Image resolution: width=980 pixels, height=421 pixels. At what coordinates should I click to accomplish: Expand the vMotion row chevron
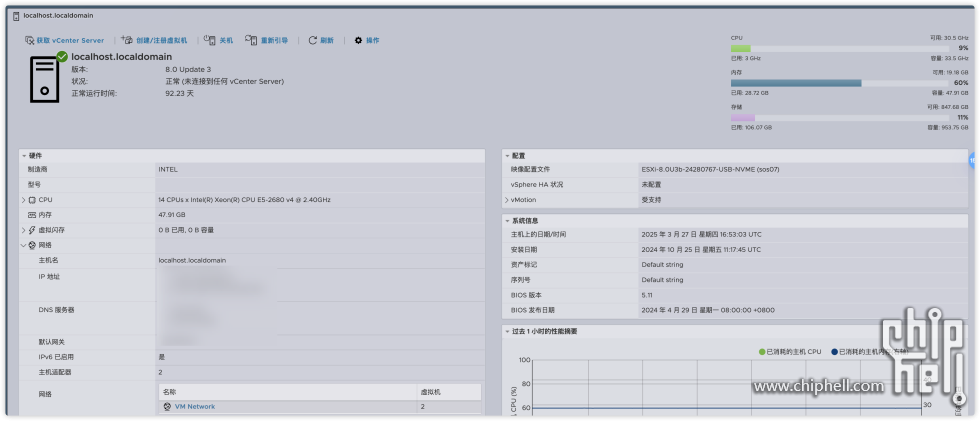(507, 200)
